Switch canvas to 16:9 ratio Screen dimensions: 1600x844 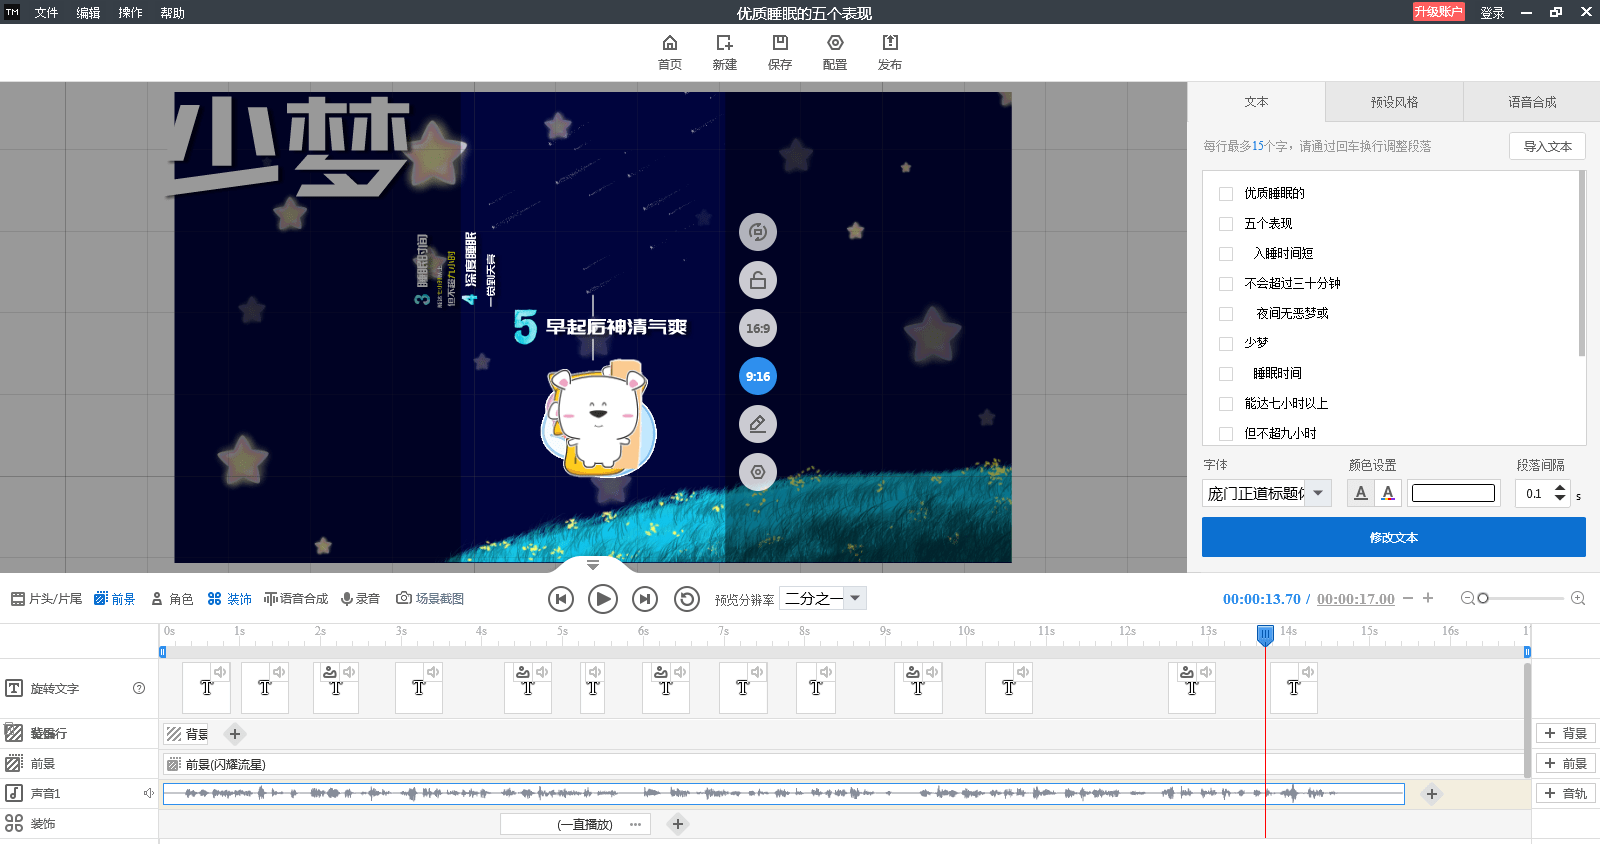(x=758, y=328)
